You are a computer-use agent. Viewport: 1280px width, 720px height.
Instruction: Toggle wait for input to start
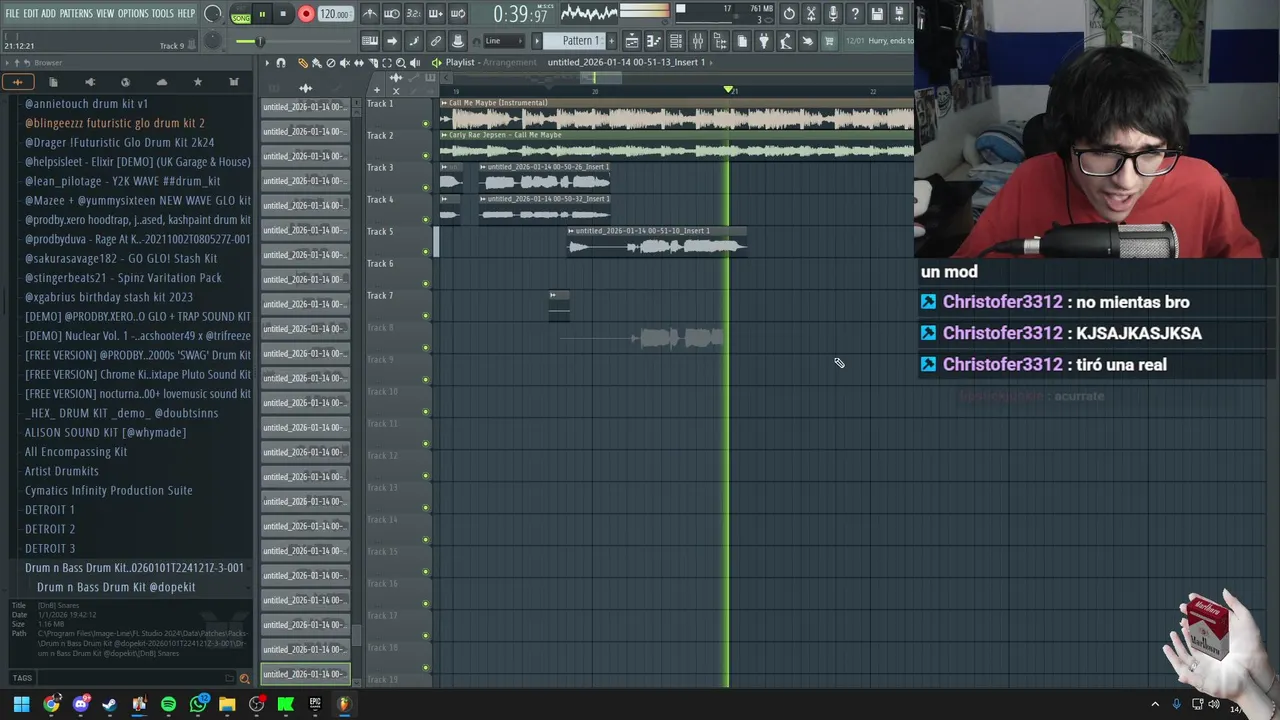coord(392,14)
